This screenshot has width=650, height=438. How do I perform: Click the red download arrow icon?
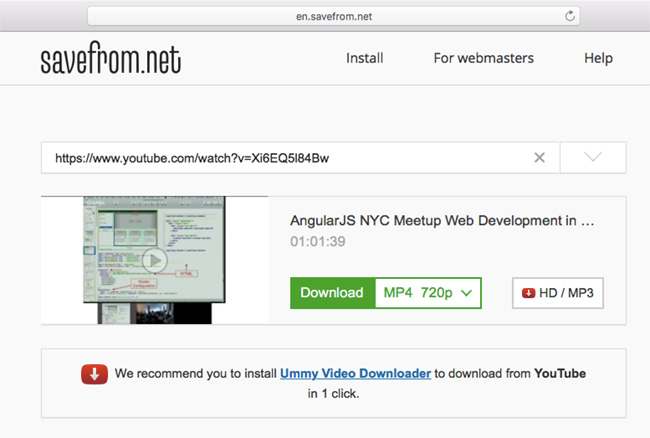pyautogui.click(x=95, y=374)
